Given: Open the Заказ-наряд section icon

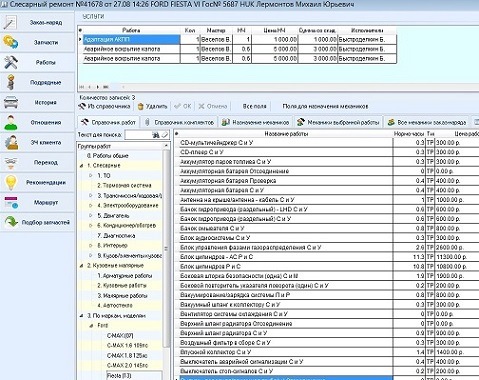Looking at the screenshot, I should (x=11, y=23).
